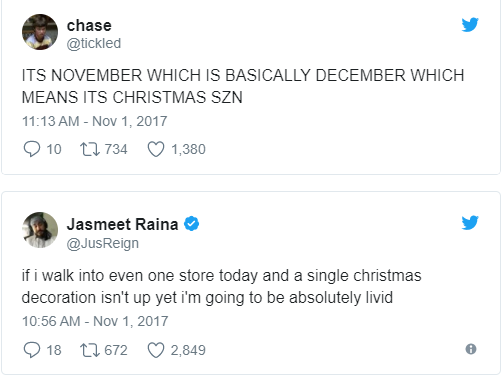The image size is (502, 375).
Task: Open Jasmeet Raina's profile picture
Action: tap(40, 230)
